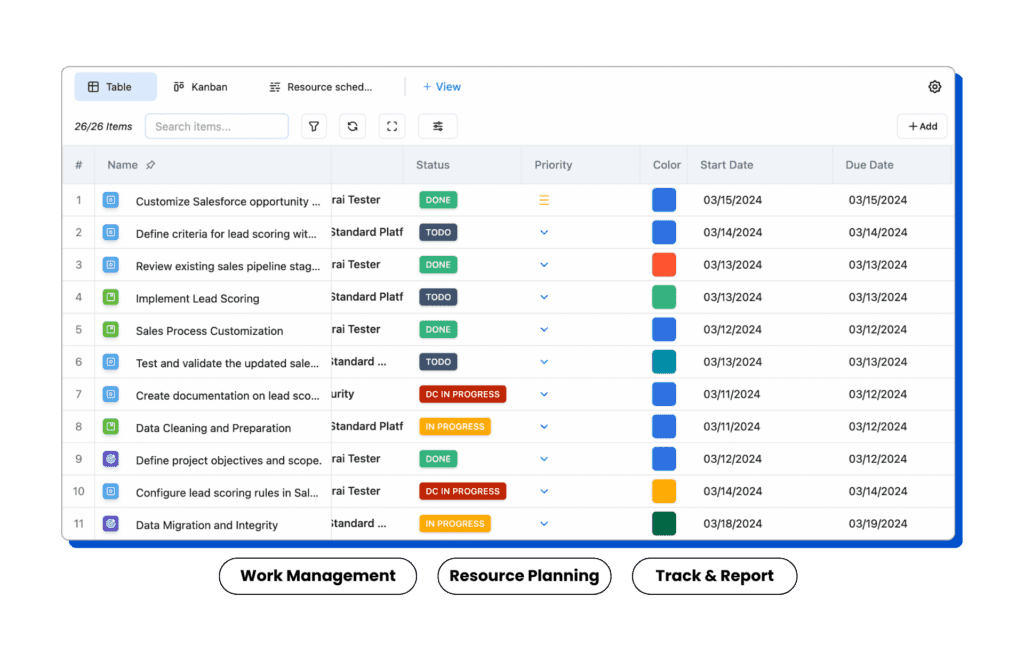Select the filter icon above the table
1024x661 pixels.
tap(314, 126)
